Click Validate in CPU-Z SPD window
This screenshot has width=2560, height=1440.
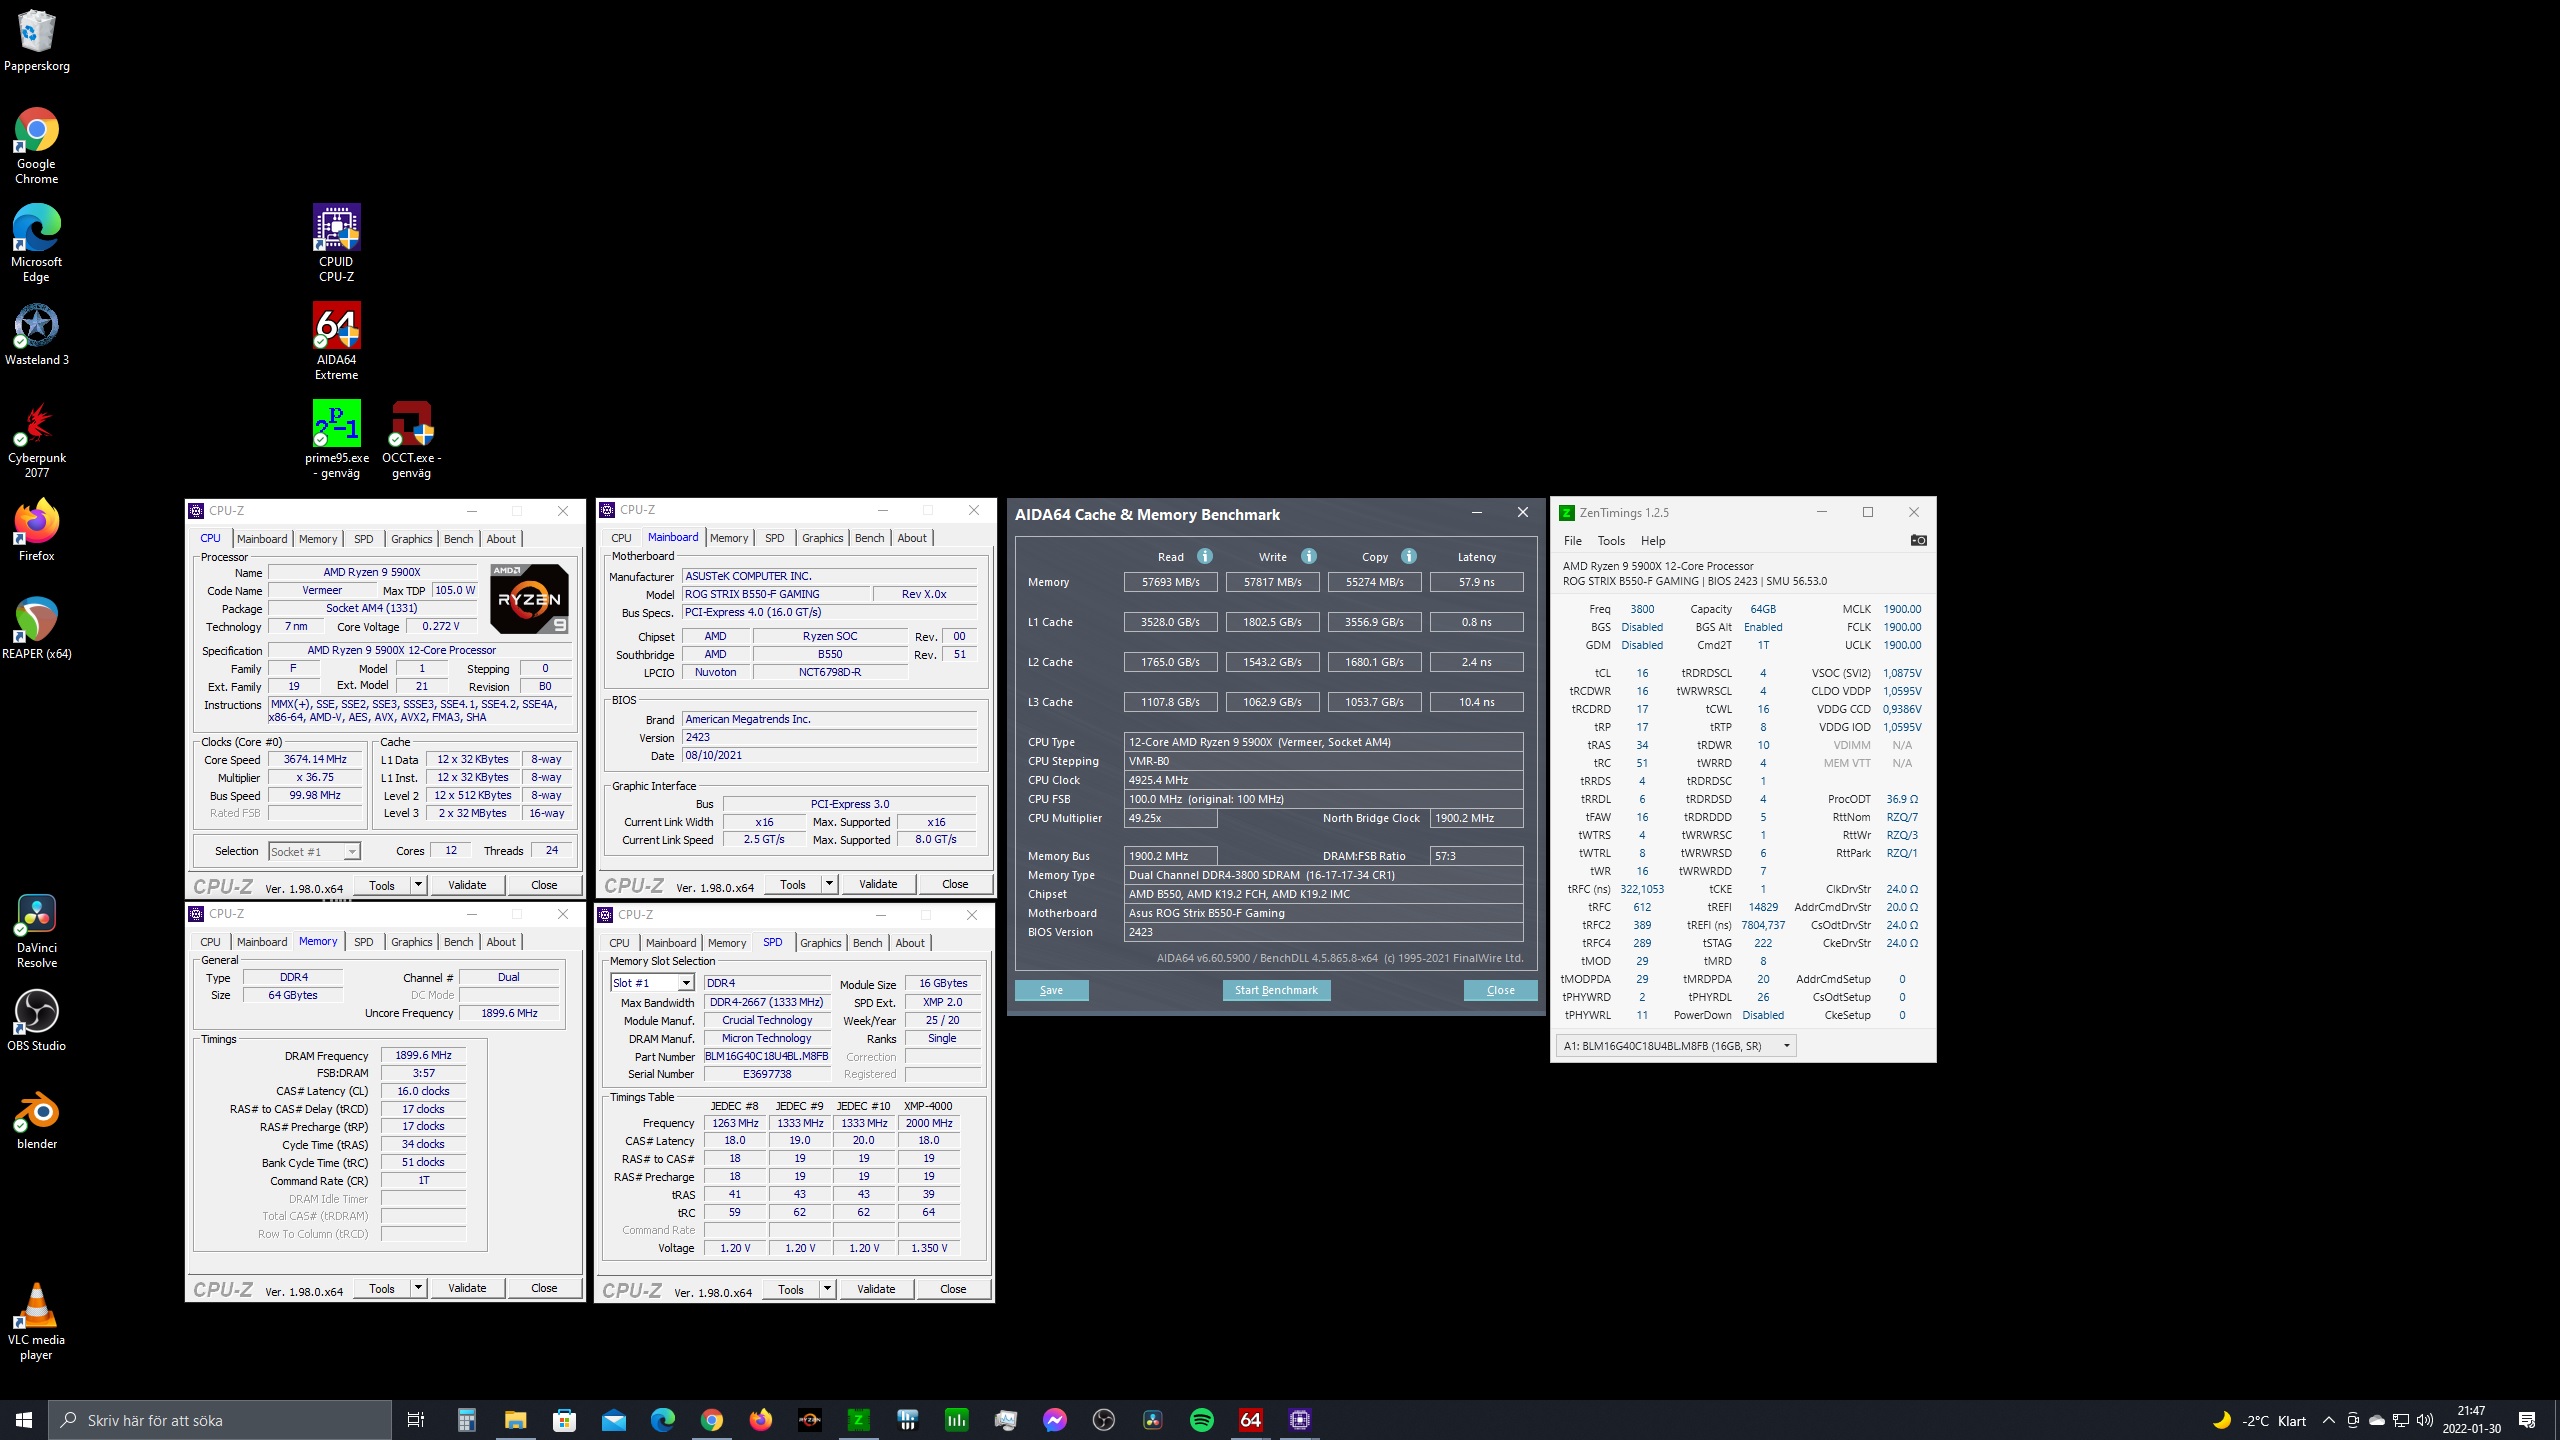[x=876, y=1289]
